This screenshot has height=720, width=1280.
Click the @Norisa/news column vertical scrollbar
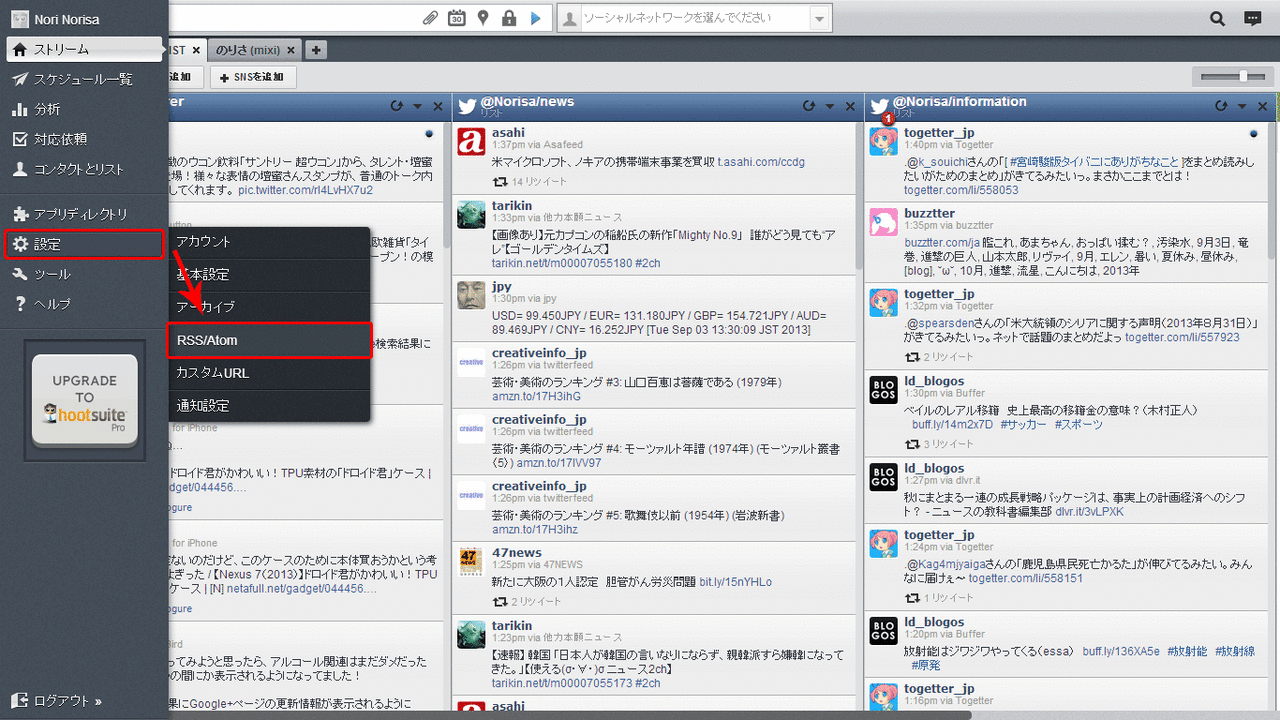(858, 195)
